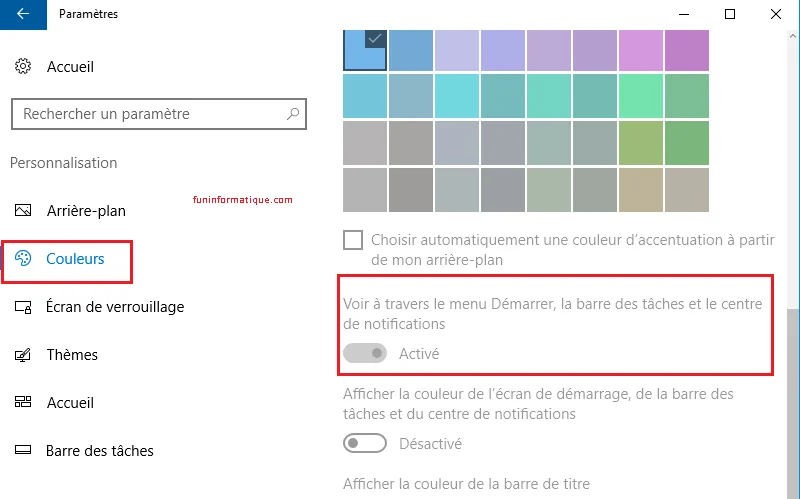The width and height of the screenshot is (800, 499).
Task: Toggle transparency of Démarrer menu switch
Action: pyautogui.click(x=365, y=353)
